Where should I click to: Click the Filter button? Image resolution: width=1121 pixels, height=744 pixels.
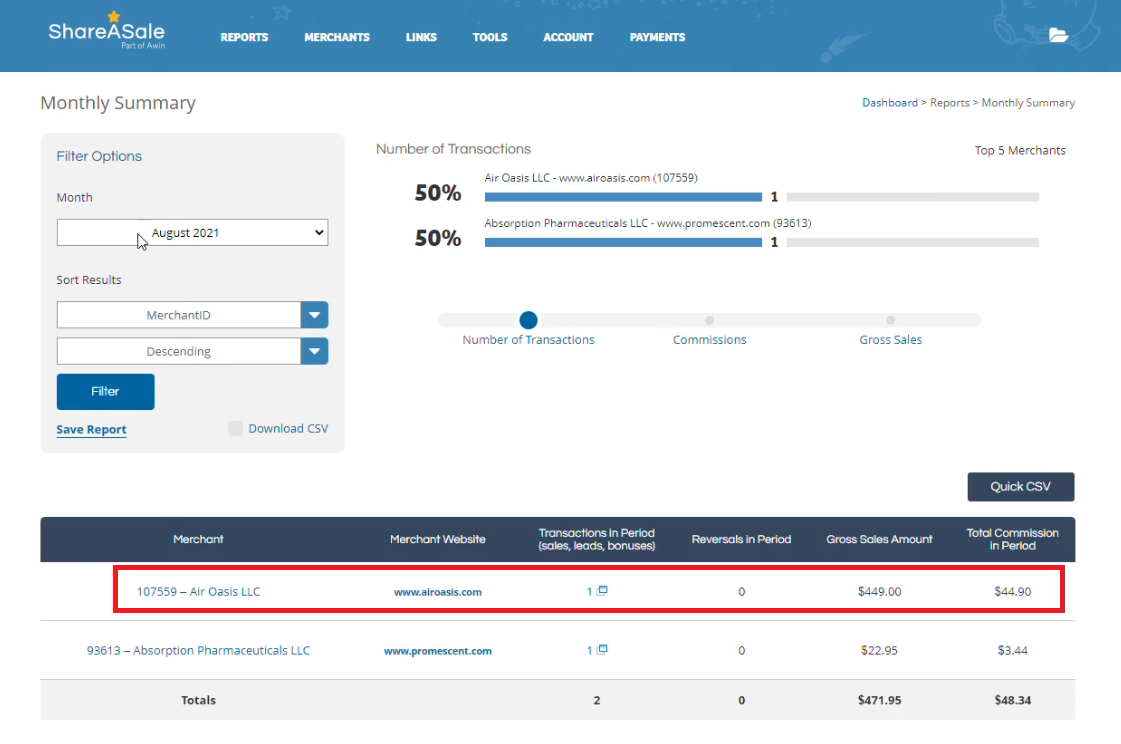105,392
